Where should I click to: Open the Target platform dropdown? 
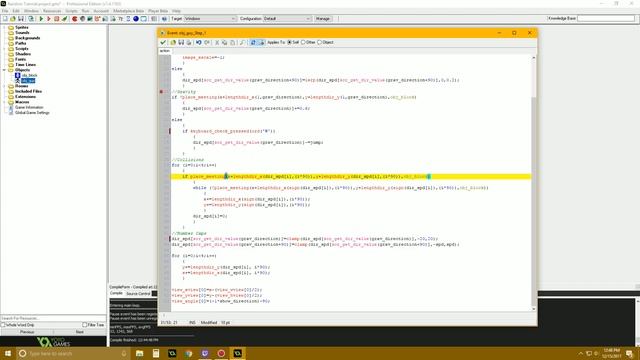point(210,19)
